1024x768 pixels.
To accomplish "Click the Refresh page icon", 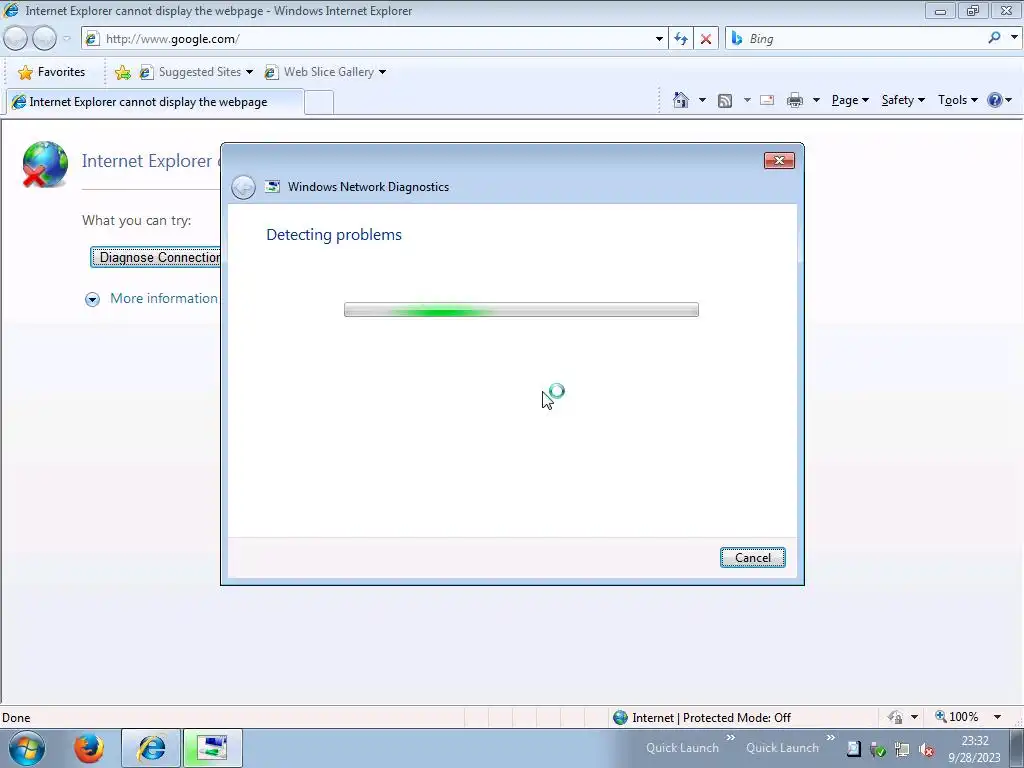I will (681, 39).
